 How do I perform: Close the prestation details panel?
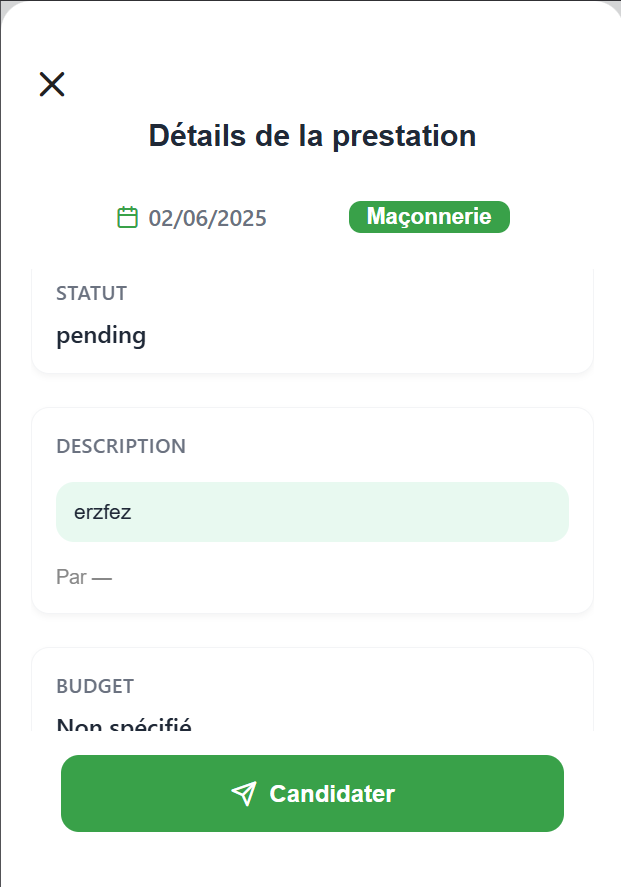tap(52, 84)
